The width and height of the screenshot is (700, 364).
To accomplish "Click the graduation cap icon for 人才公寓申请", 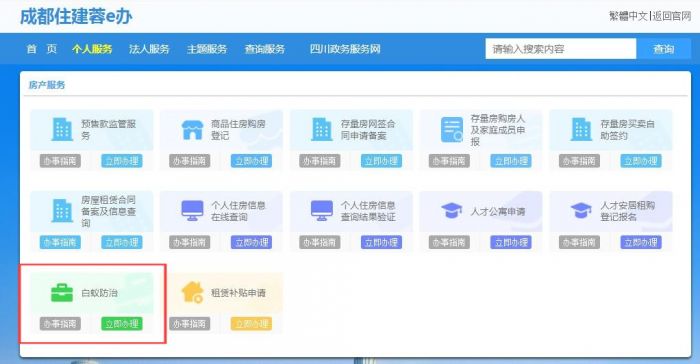I will pyautogui.click(x=451, y=211).
